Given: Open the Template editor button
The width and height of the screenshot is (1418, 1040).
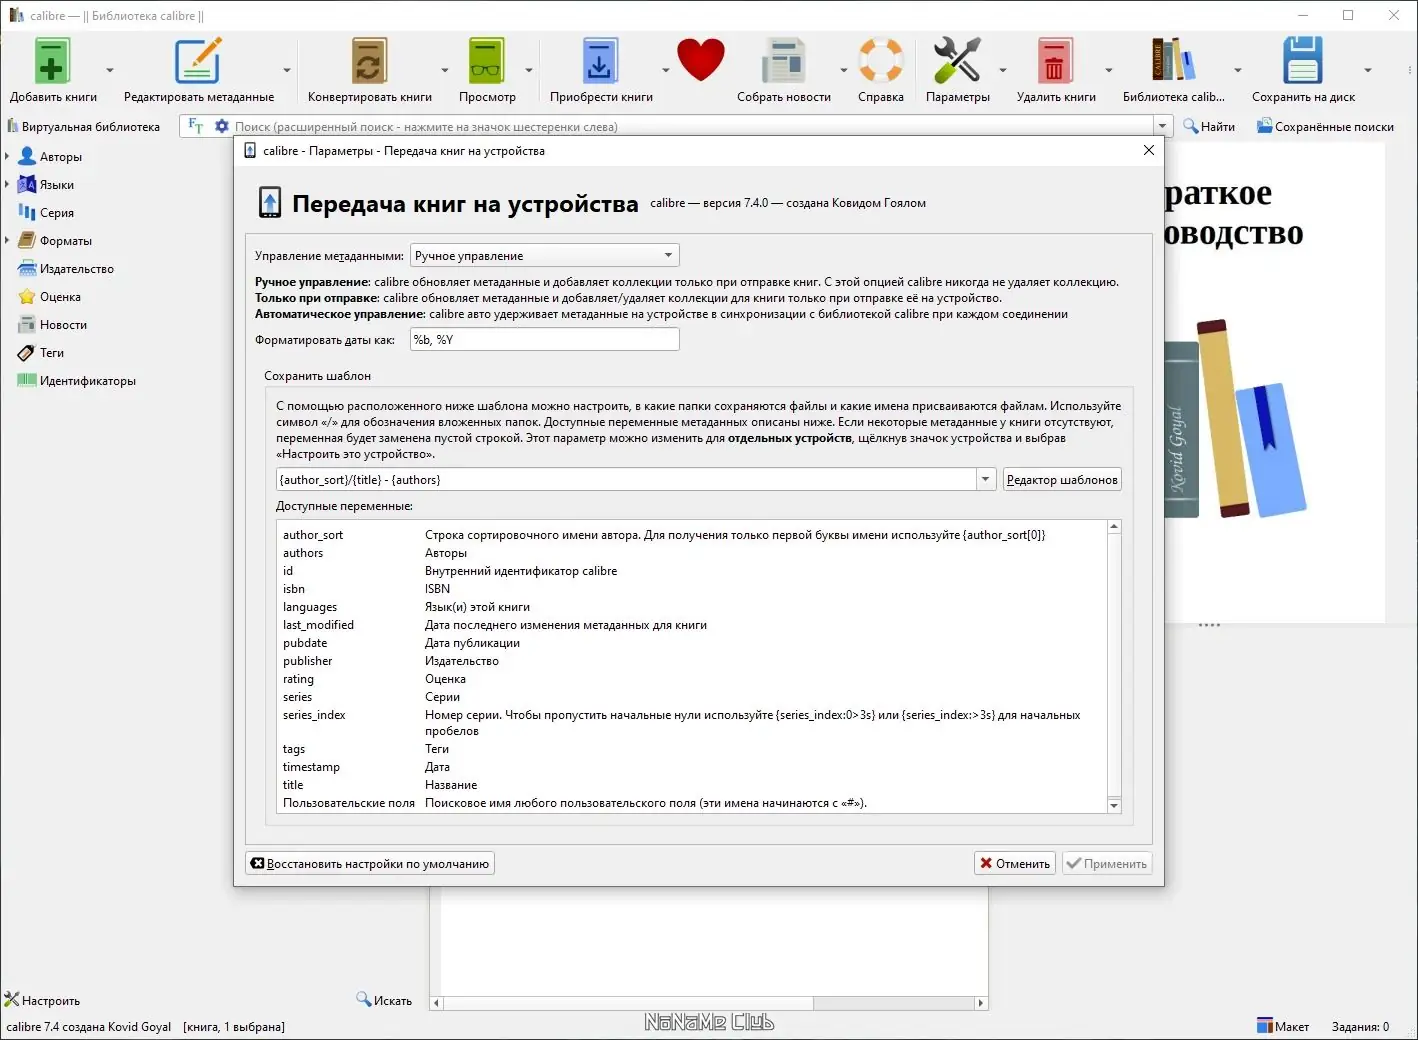Looking at the screenshot, I should (x=1062, y=480).
